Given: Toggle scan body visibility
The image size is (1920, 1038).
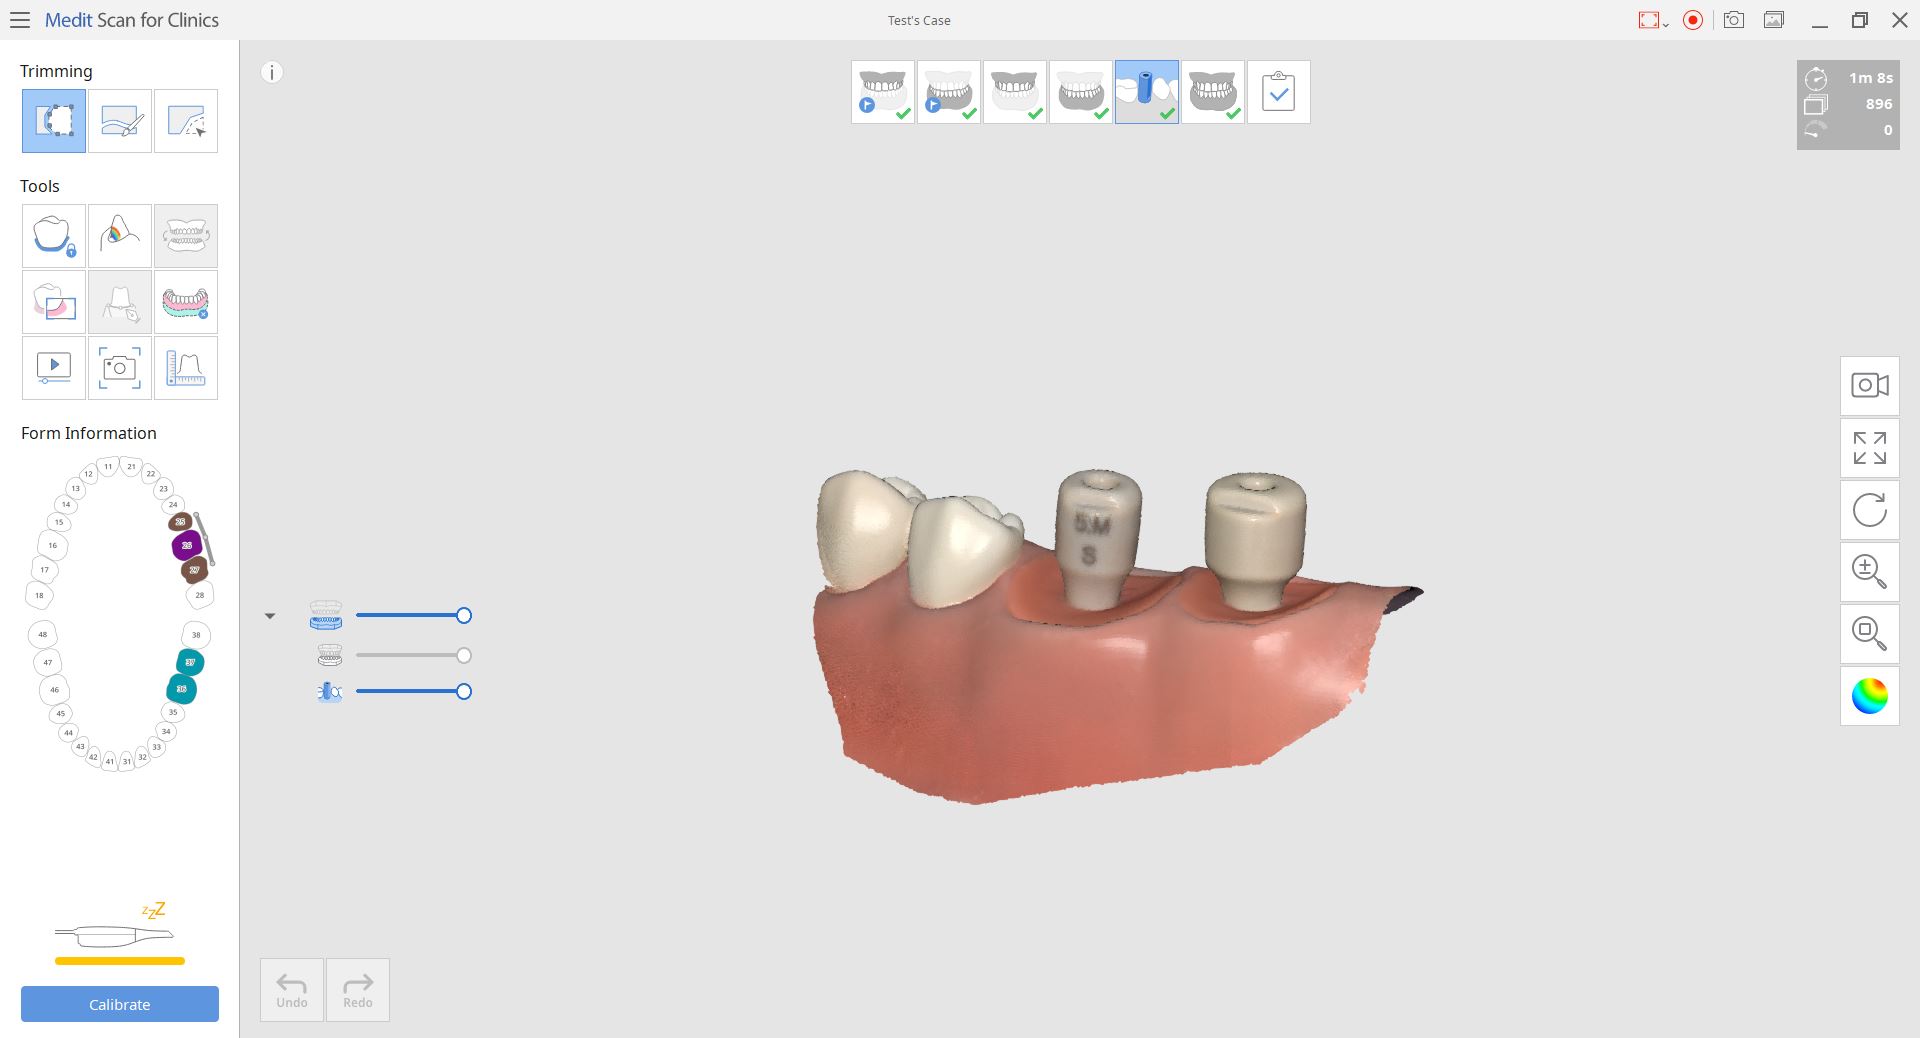Looking at the screenshot, I should pyautogui.click(x=329, y=691).
